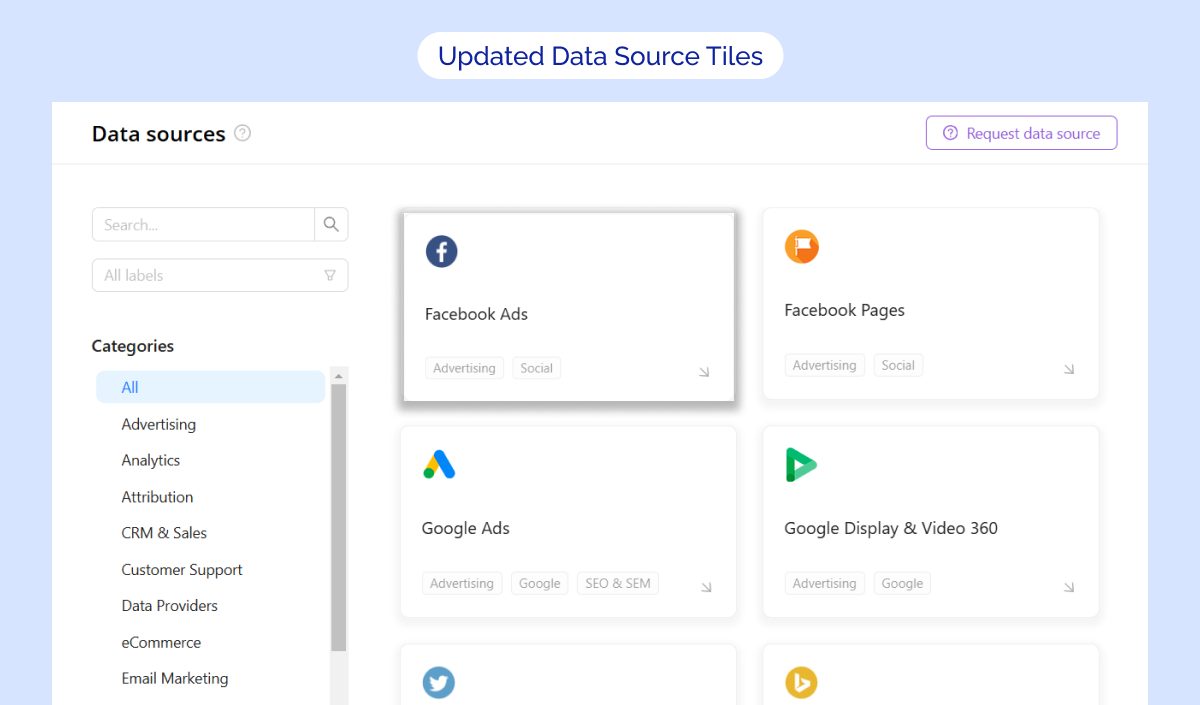Click the categories list scrollbar up arrow
This screenshot has width=1200, height=705.
pos(338,376)
